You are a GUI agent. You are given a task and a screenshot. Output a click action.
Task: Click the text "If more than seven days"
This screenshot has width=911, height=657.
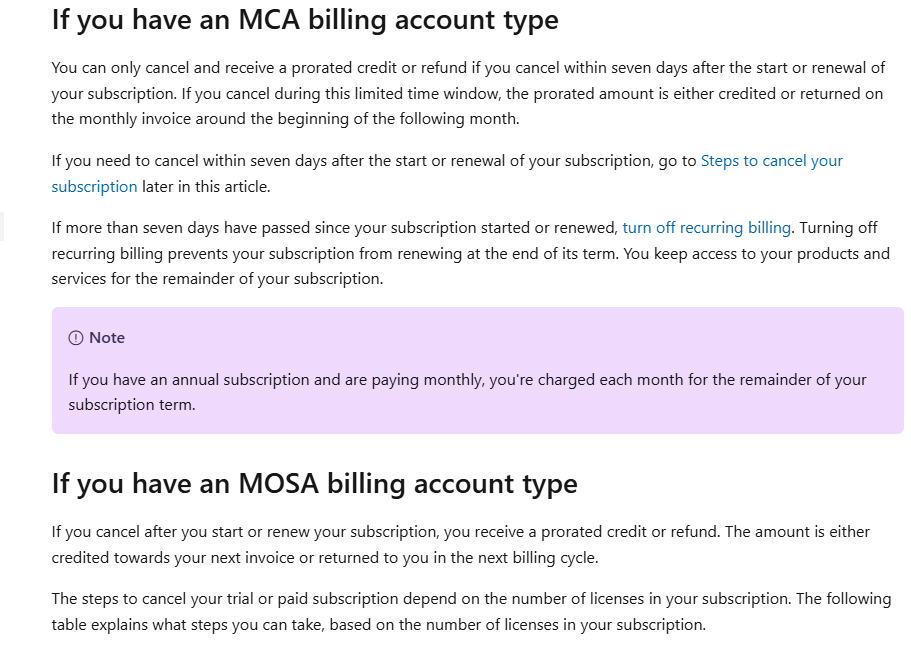point(135,228)
